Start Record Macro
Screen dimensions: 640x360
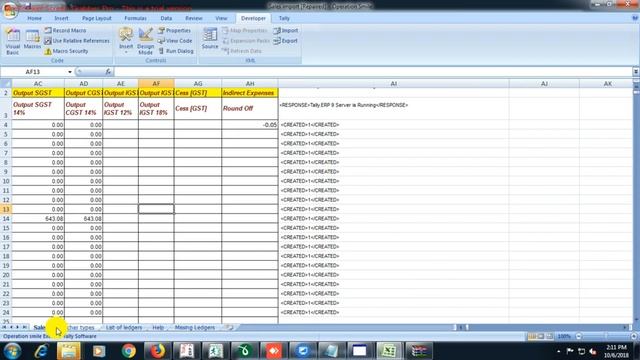coord(65,31)
